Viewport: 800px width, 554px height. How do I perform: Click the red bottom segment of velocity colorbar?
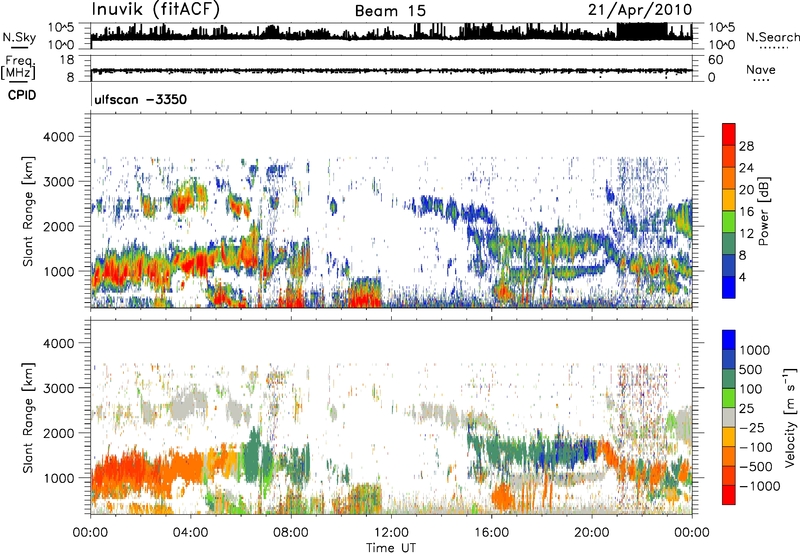click(x=729, y=495)
